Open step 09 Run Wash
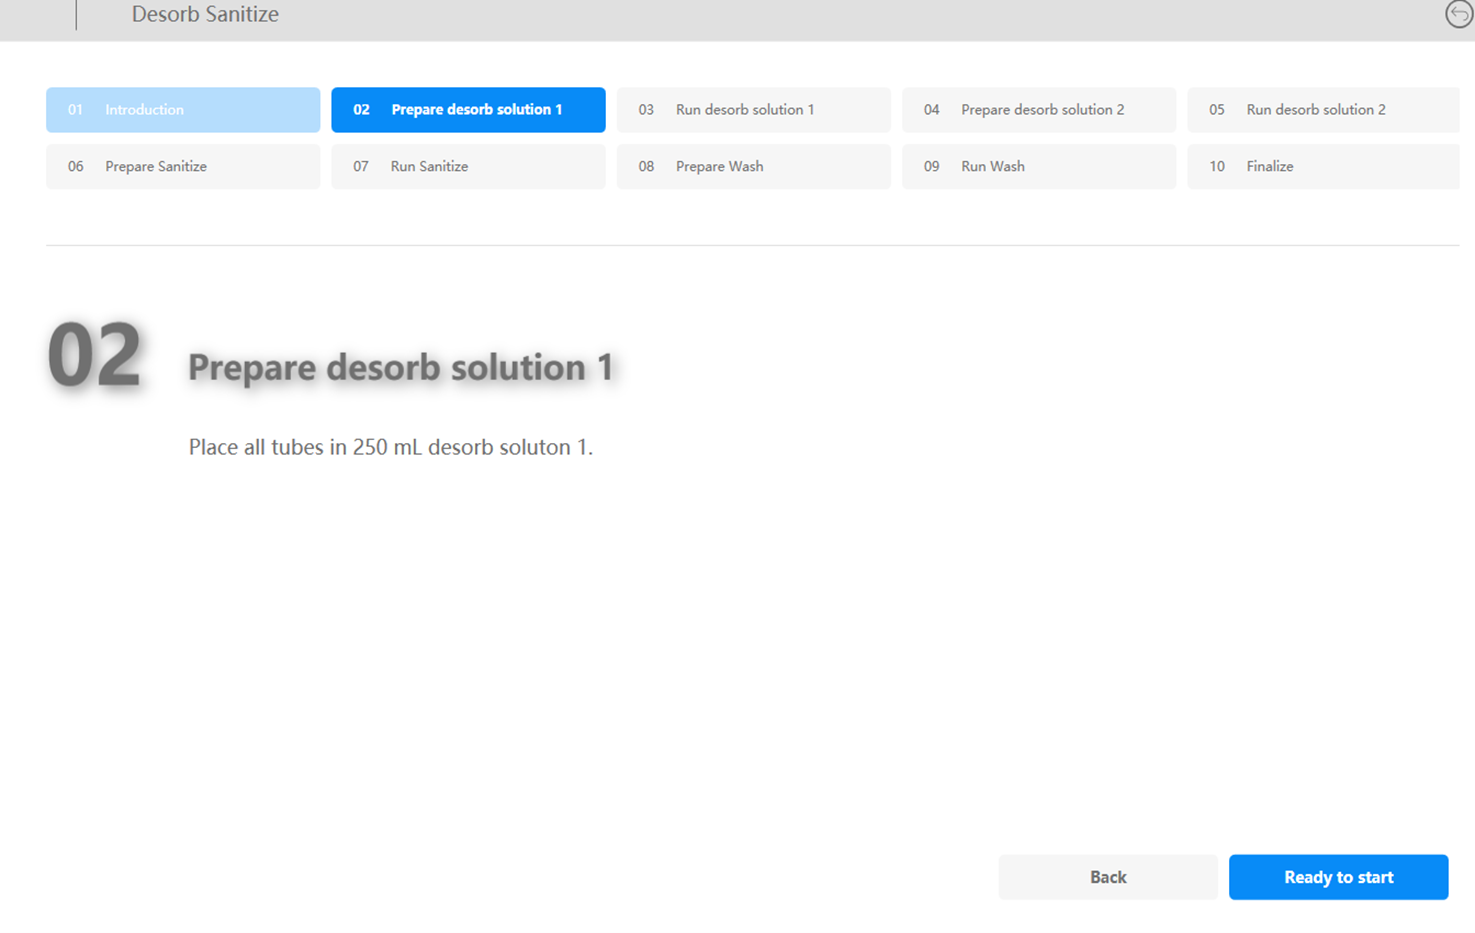The width and height of the screenshot is (1475, 933). point(1038,167)
